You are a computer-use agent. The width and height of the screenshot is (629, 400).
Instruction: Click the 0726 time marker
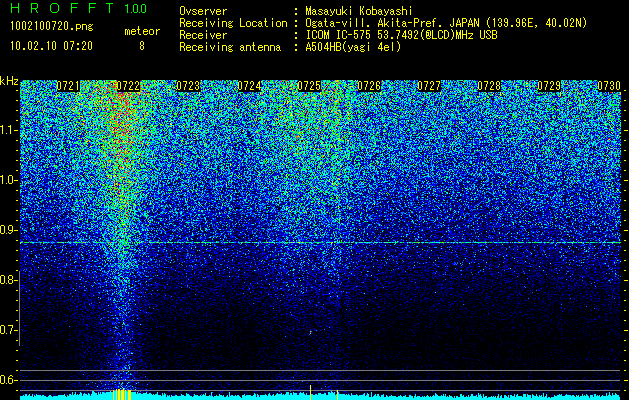pos(369,86)
